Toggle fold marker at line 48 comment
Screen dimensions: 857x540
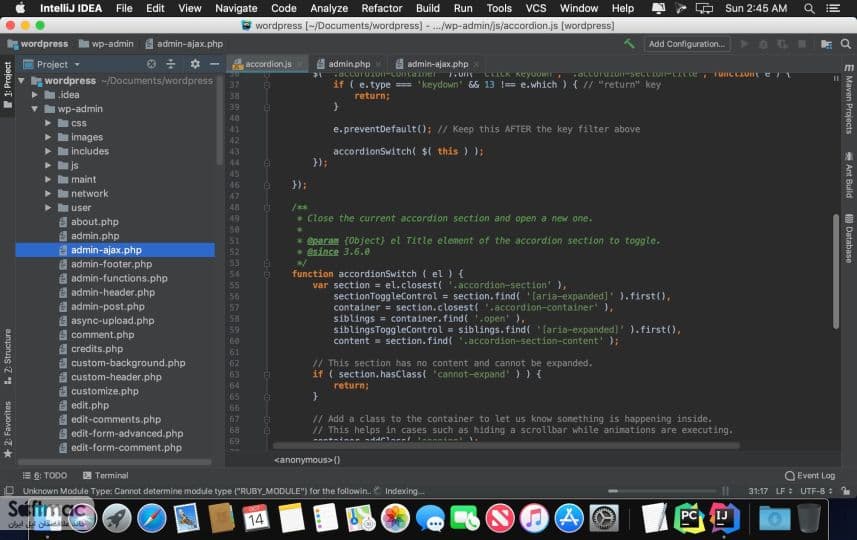pos(267,207)
